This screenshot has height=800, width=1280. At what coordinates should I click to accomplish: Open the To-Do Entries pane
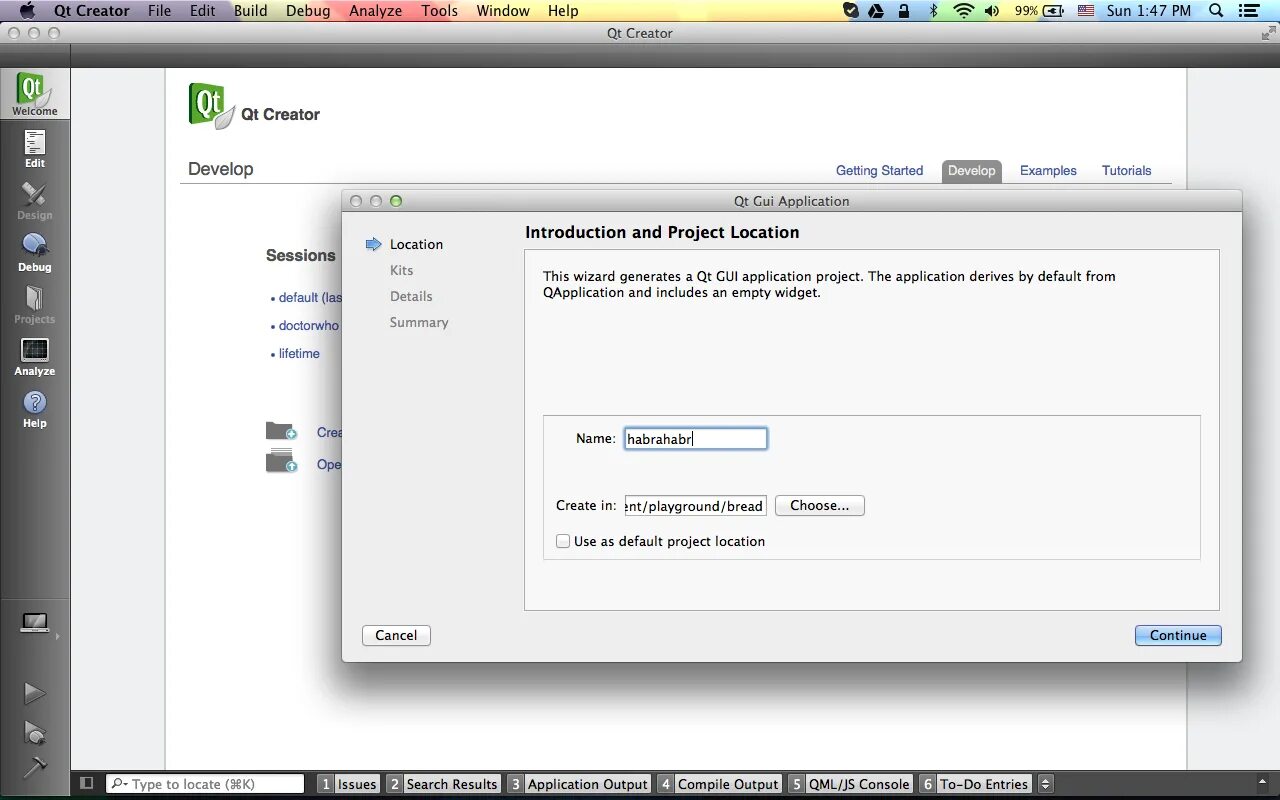(975, 784)
